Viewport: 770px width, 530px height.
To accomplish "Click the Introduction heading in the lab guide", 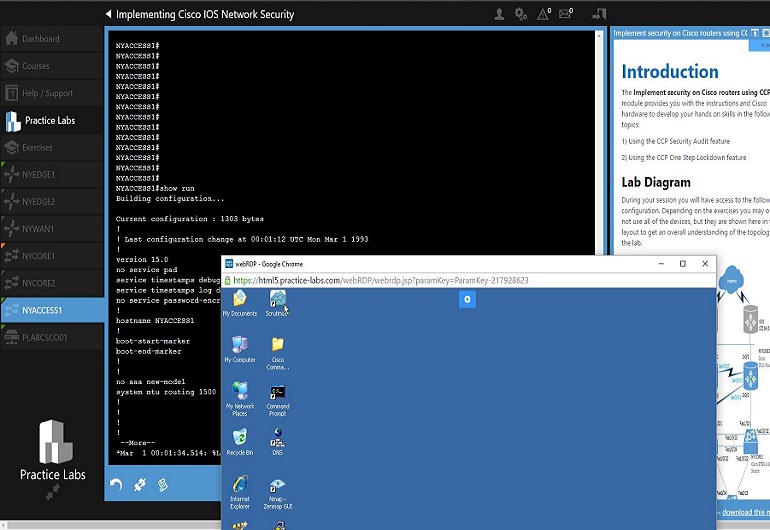I will click(x=670, y=72).
